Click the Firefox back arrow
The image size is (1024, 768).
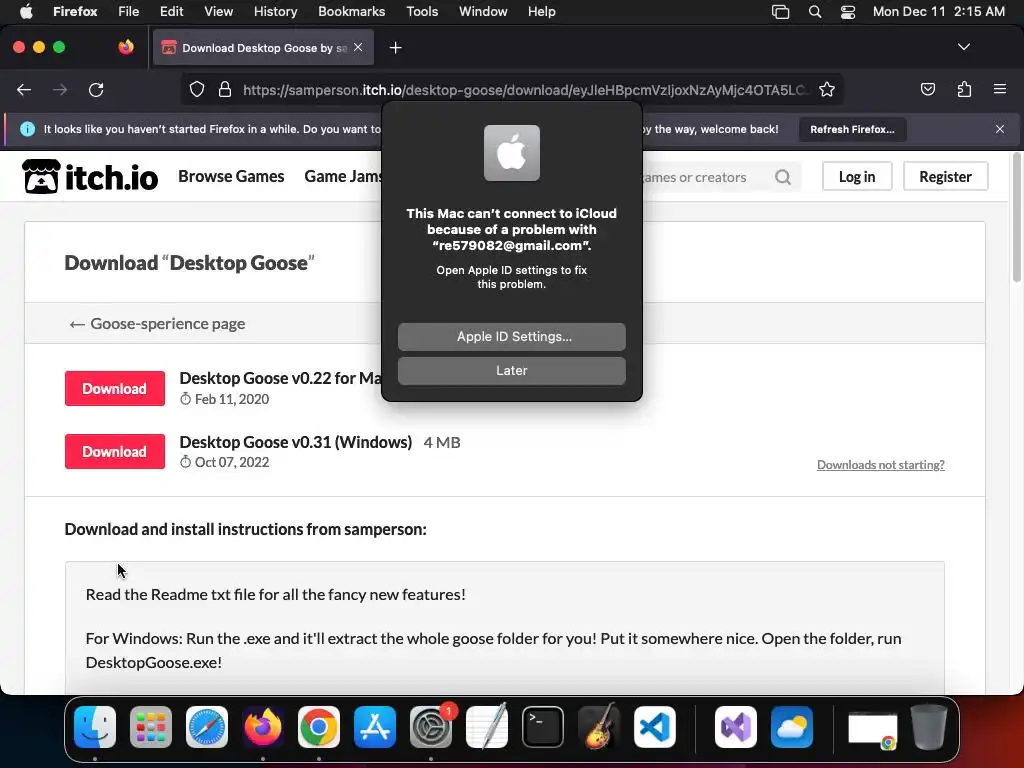point(24,89)
